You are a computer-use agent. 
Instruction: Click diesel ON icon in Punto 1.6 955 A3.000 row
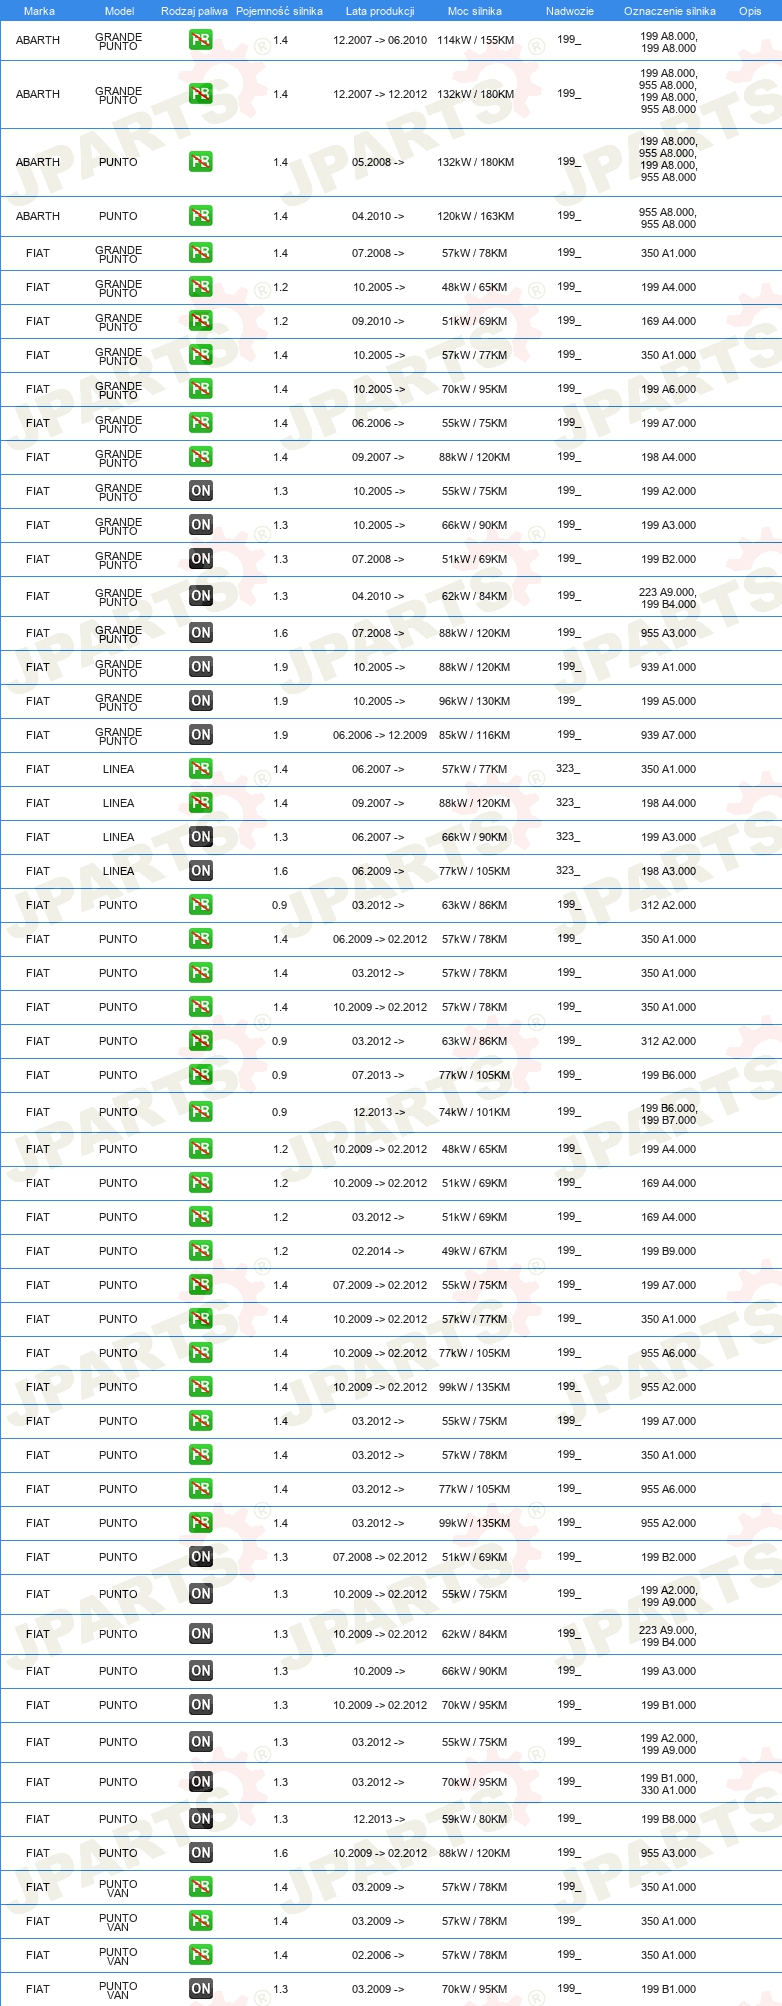click(x=200, y=1853)
